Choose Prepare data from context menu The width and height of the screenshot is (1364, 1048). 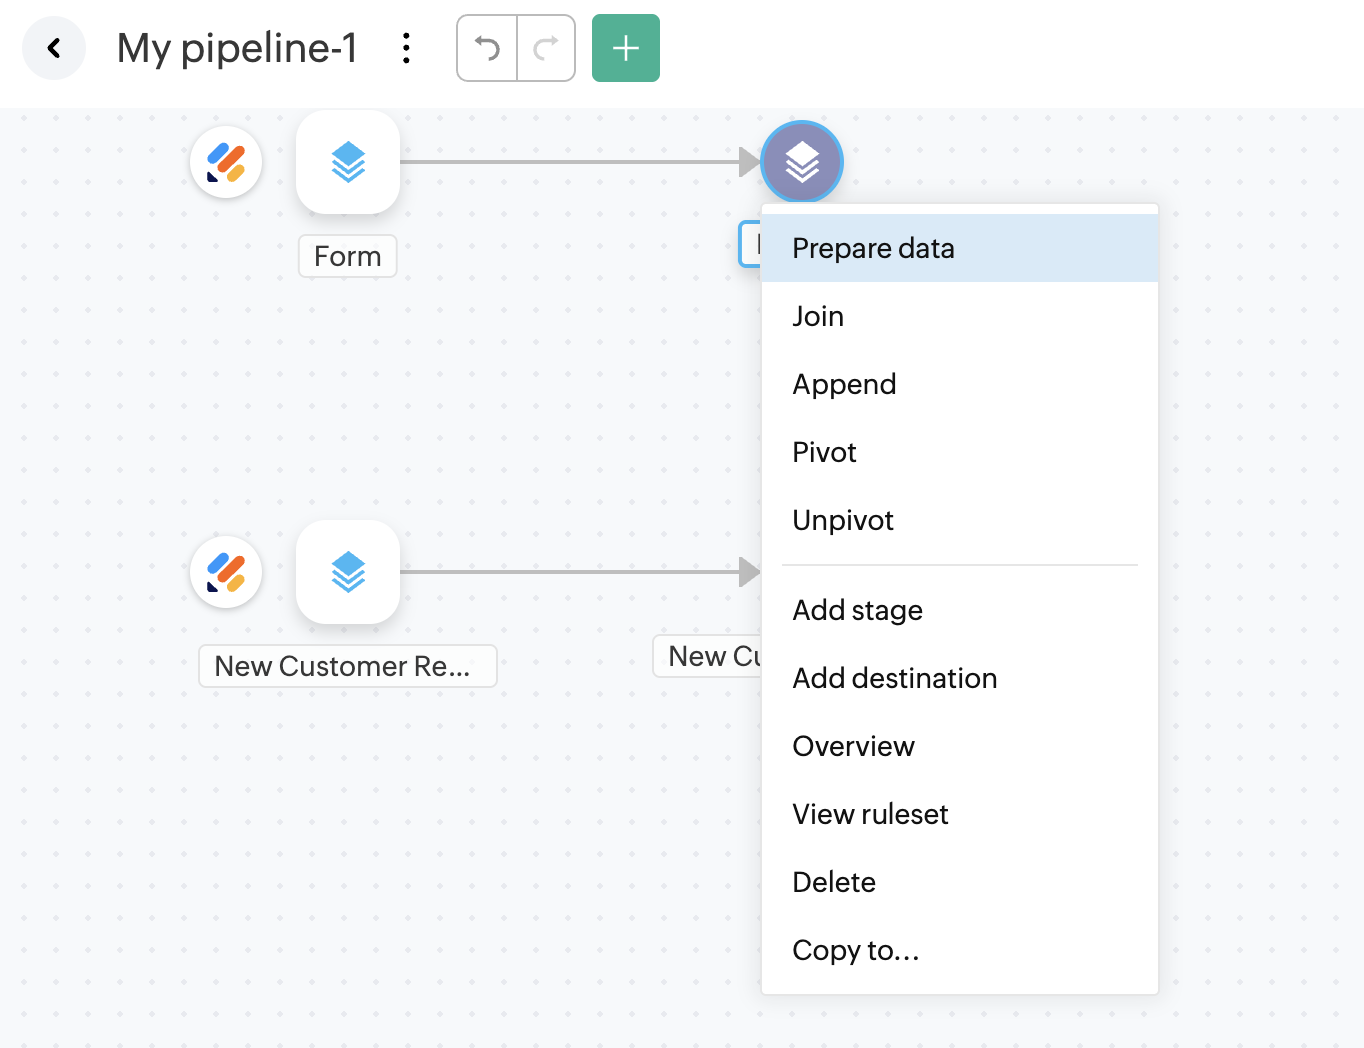(873, 248)
